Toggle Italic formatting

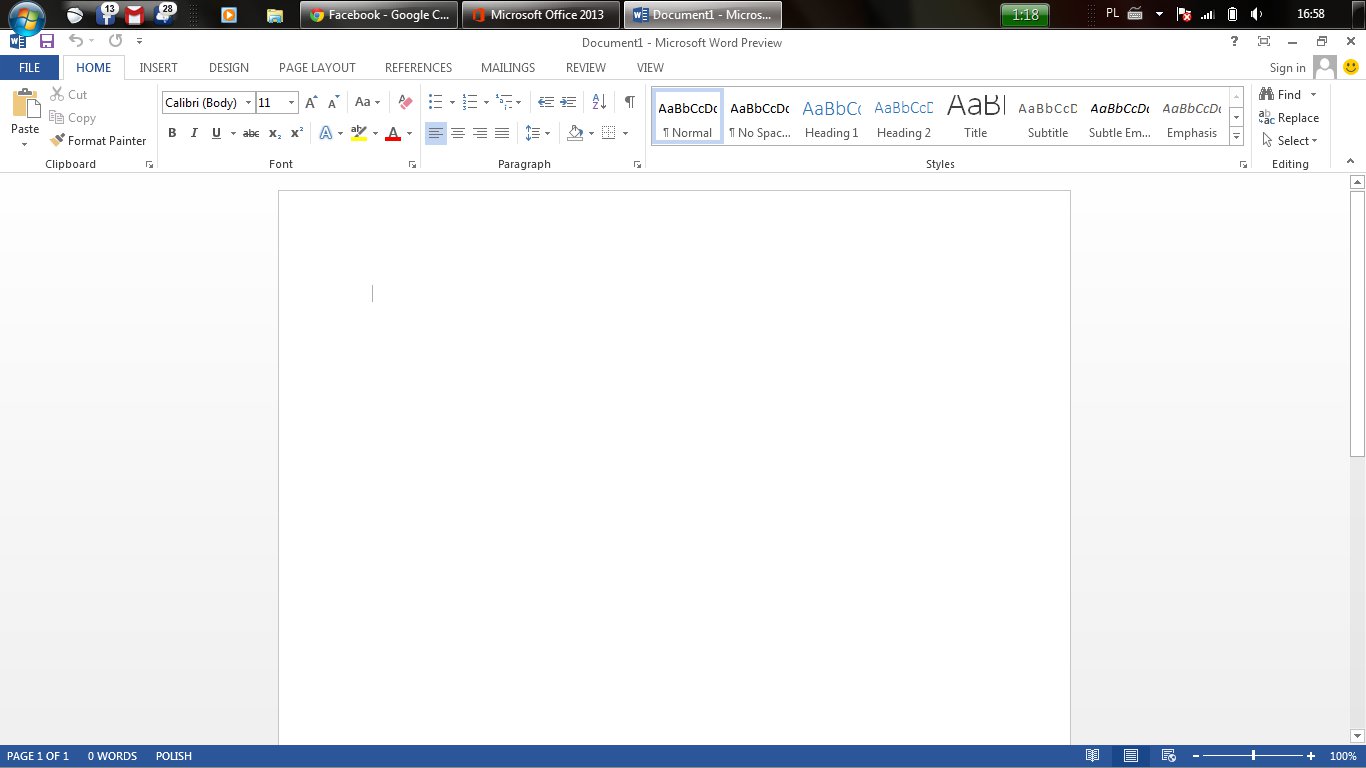click(x=193, y=133)
